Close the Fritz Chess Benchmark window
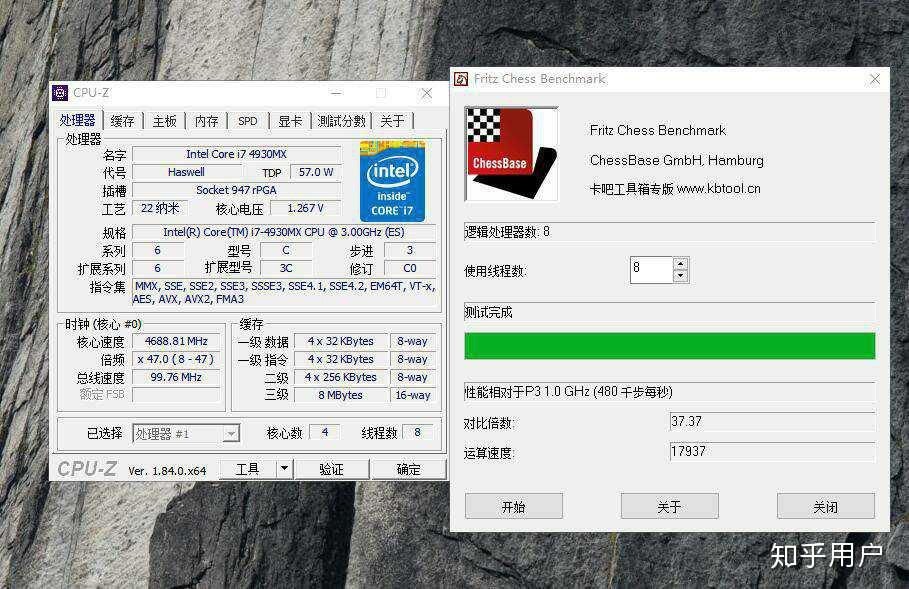 click(875, 79)
